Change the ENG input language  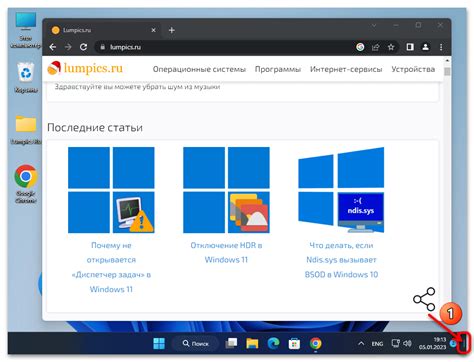[x=377, y=344]
